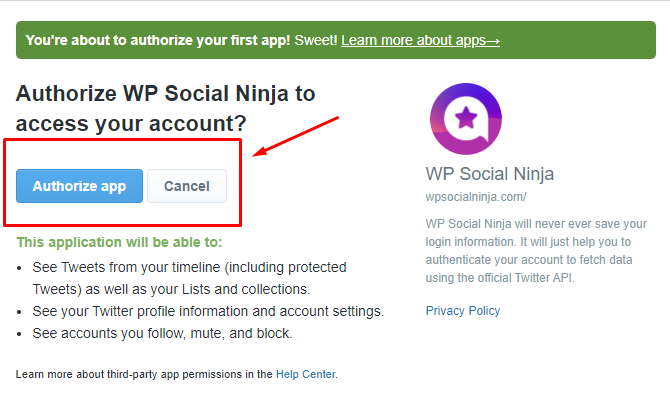
Task: Click the Authorize WP Social Ninja heading
Action: coord(165,109)
